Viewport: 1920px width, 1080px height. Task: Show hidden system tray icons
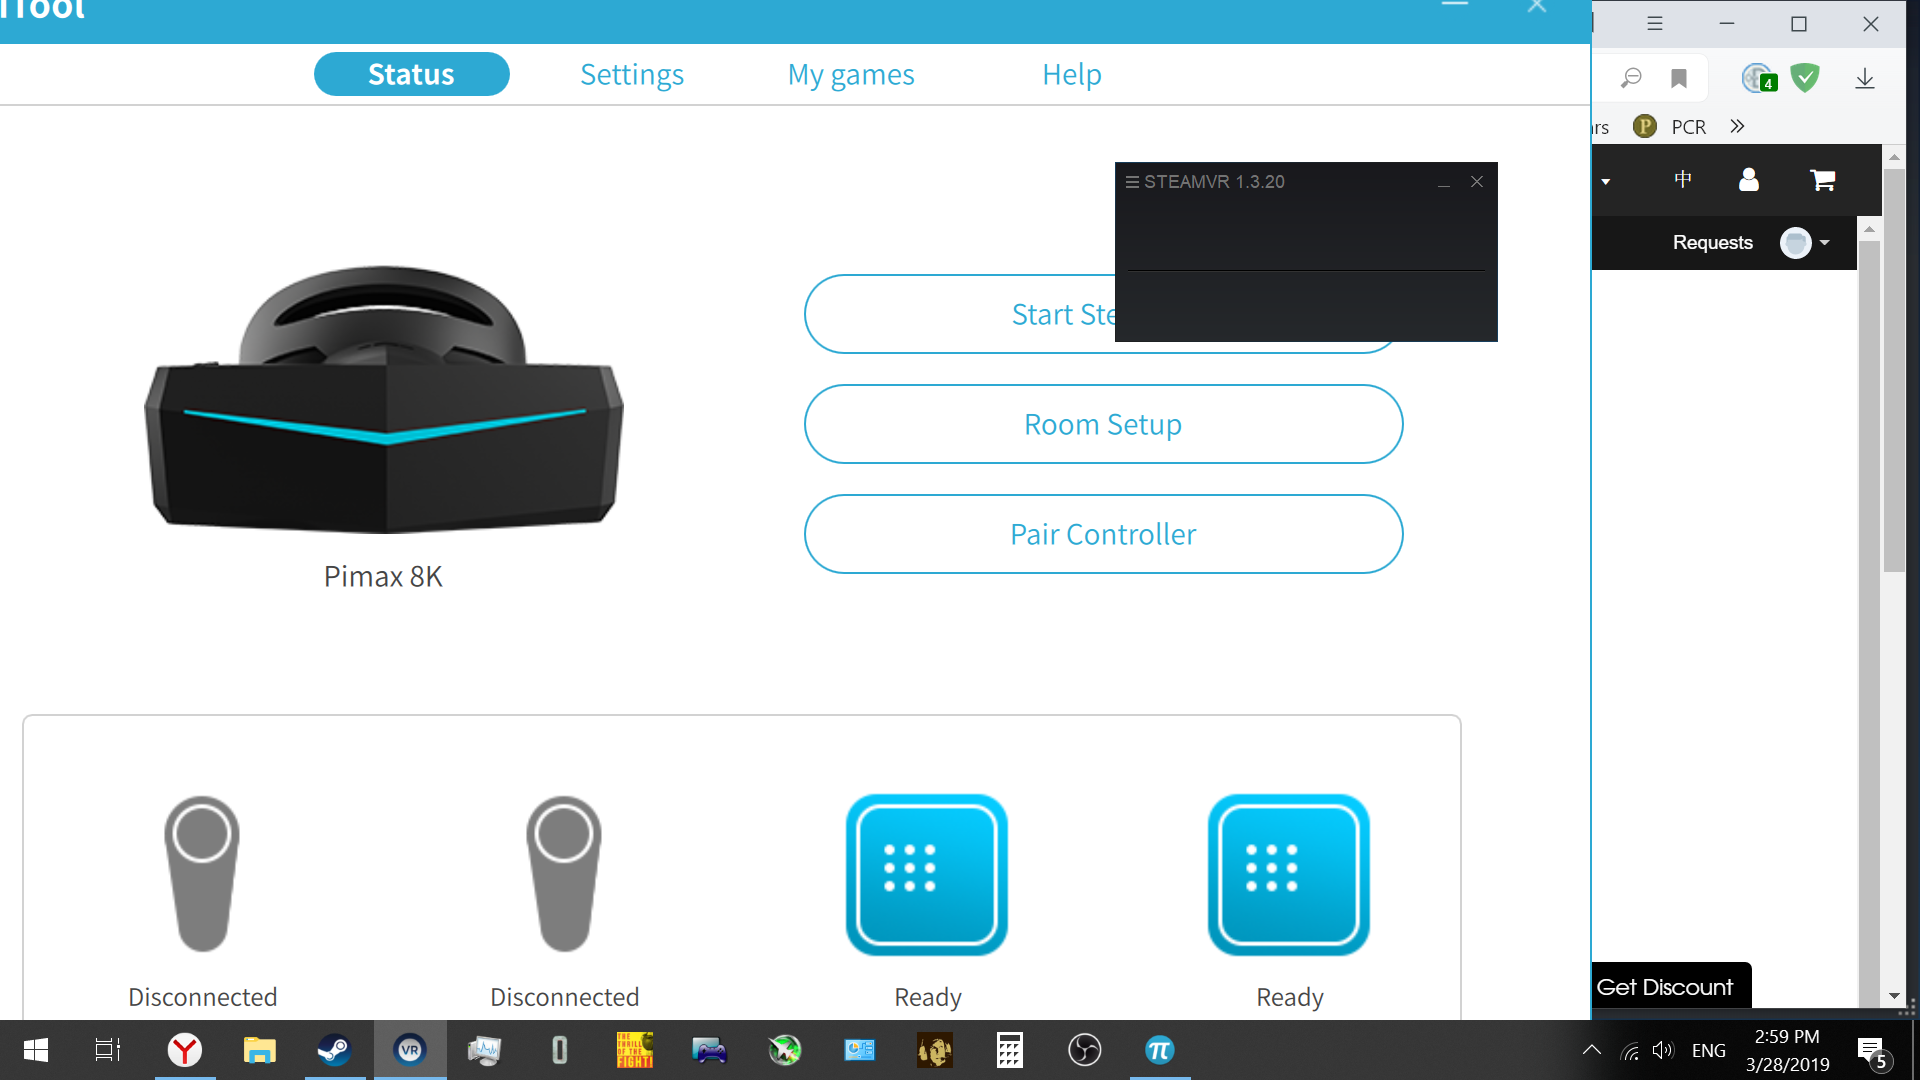point(1592,1050)
